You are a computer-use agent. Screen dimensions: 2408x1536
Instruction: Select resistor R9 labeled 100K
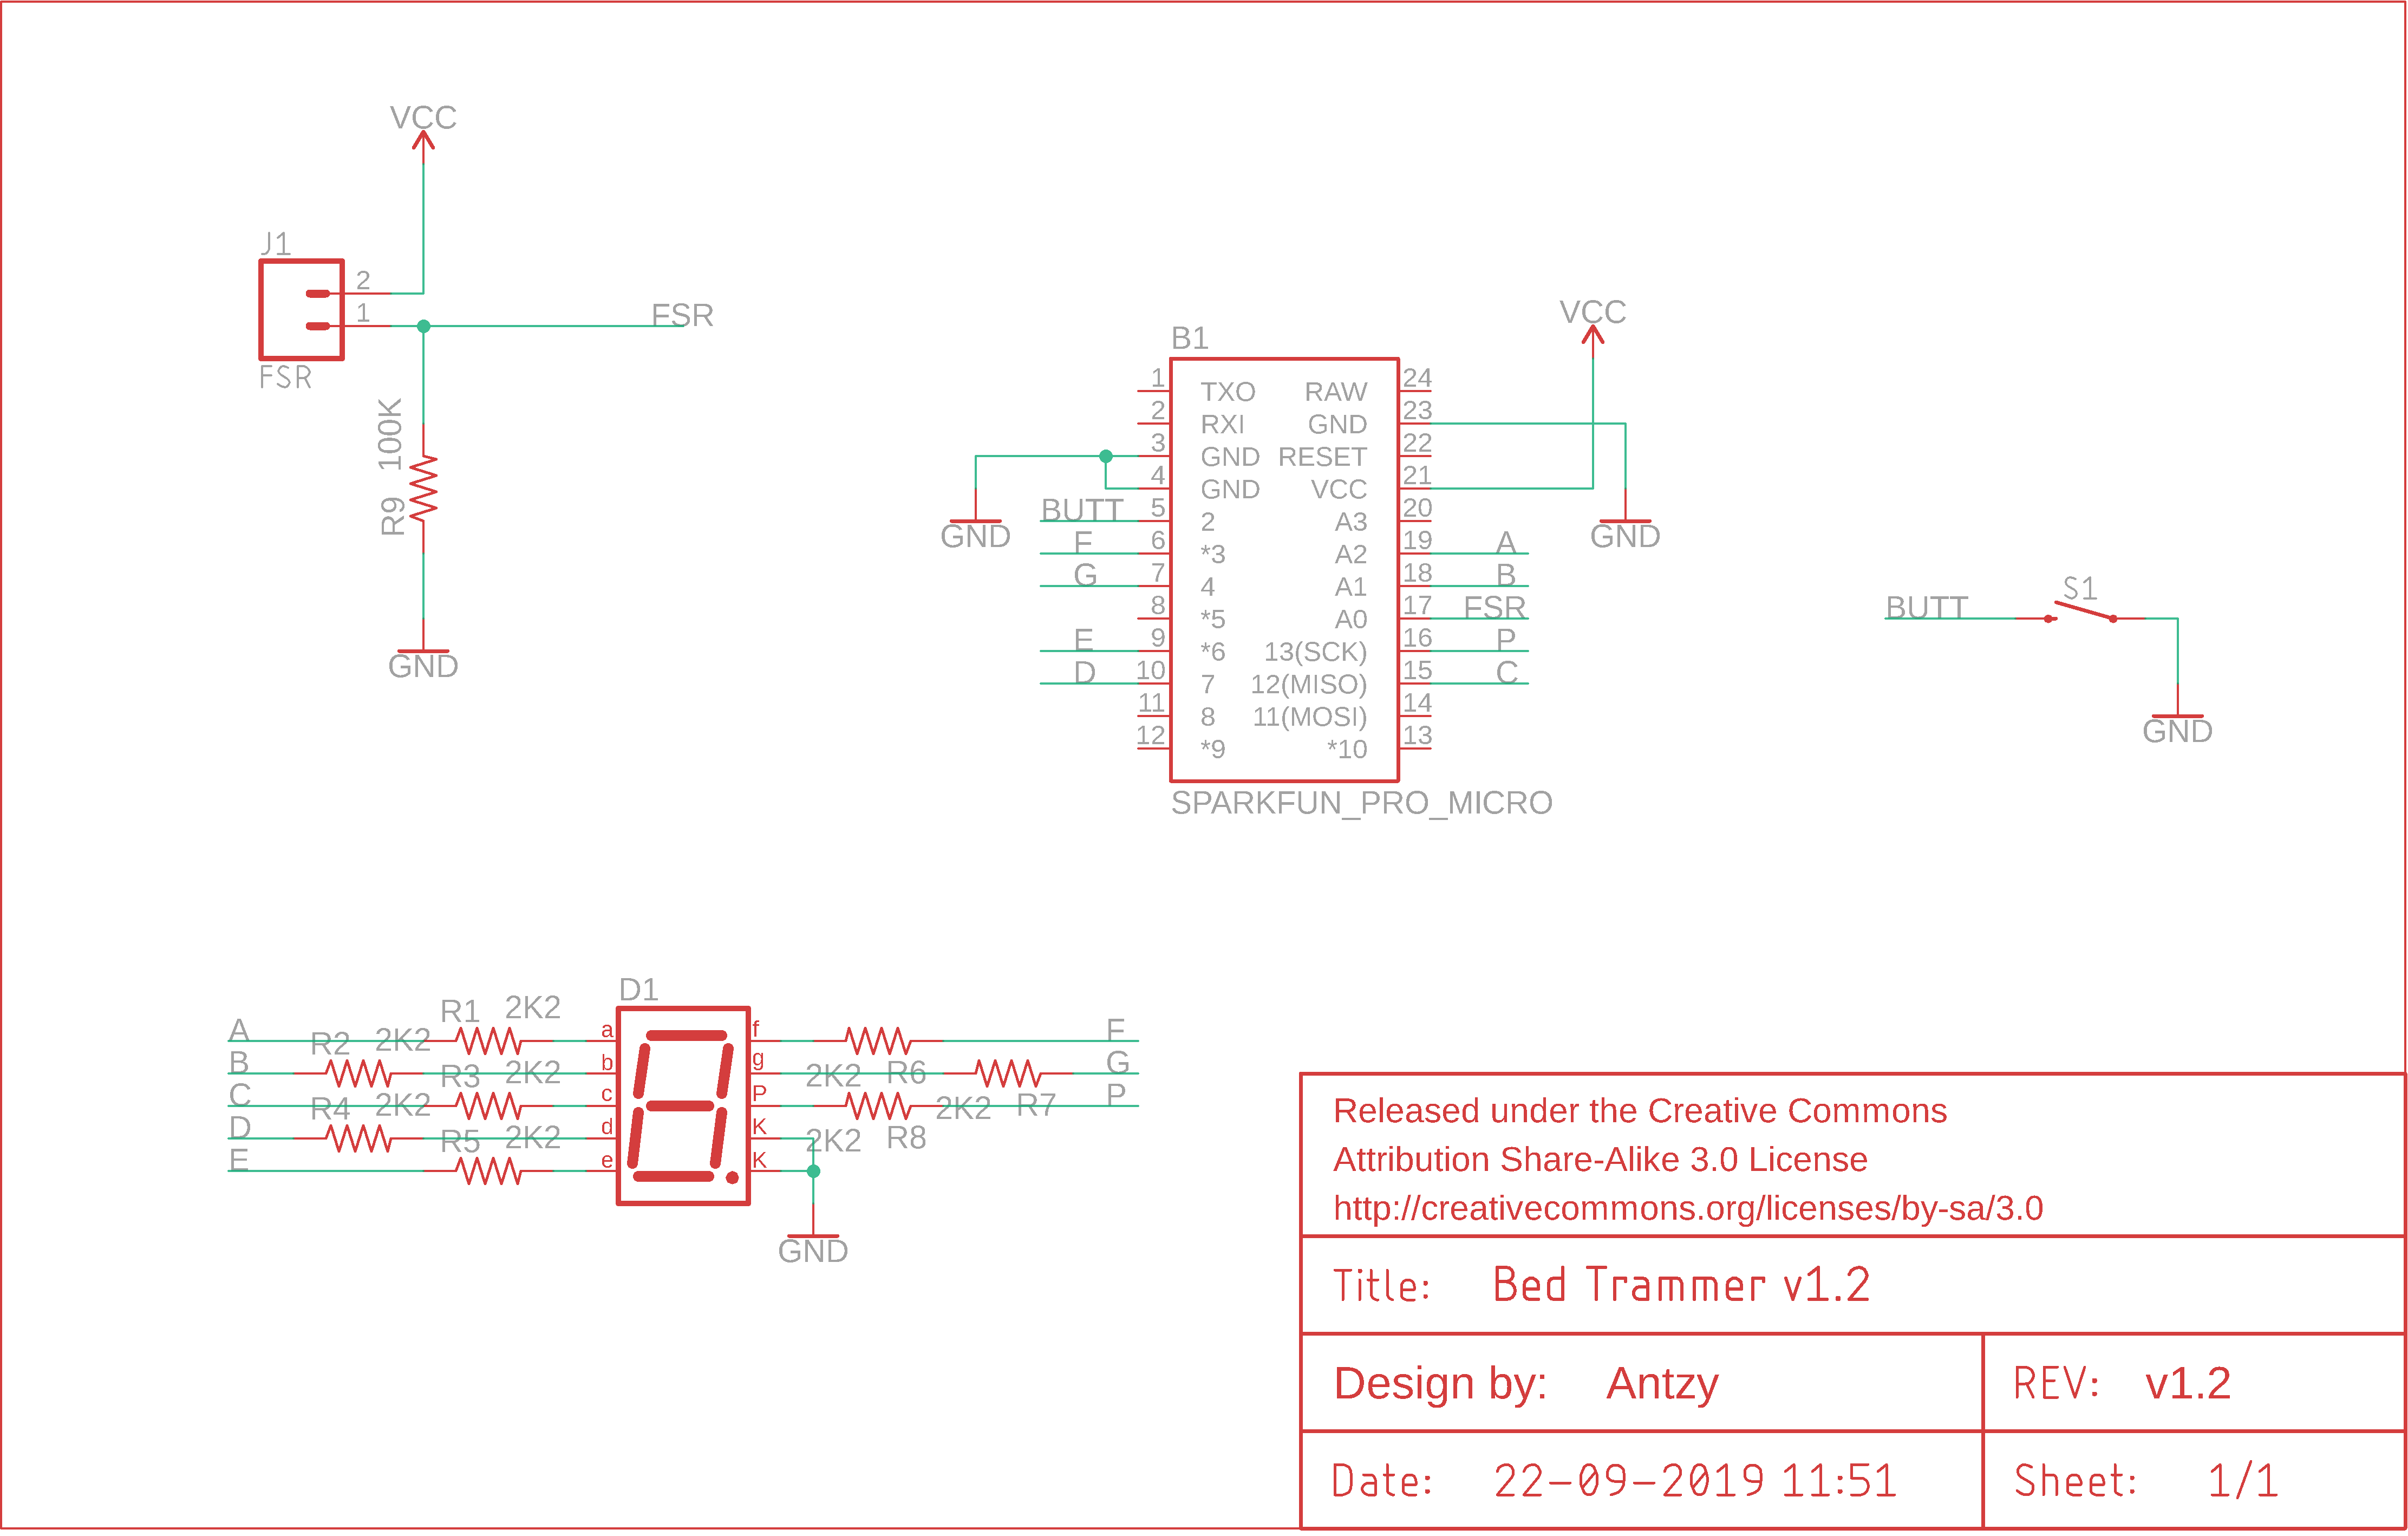(424, 488)
